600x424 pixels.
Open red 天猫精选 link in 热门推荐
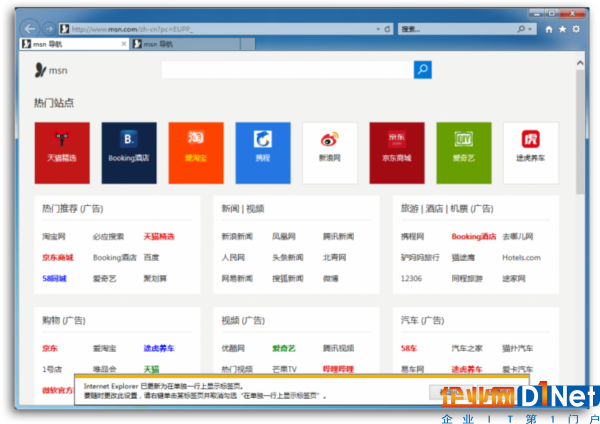(159, 236)
